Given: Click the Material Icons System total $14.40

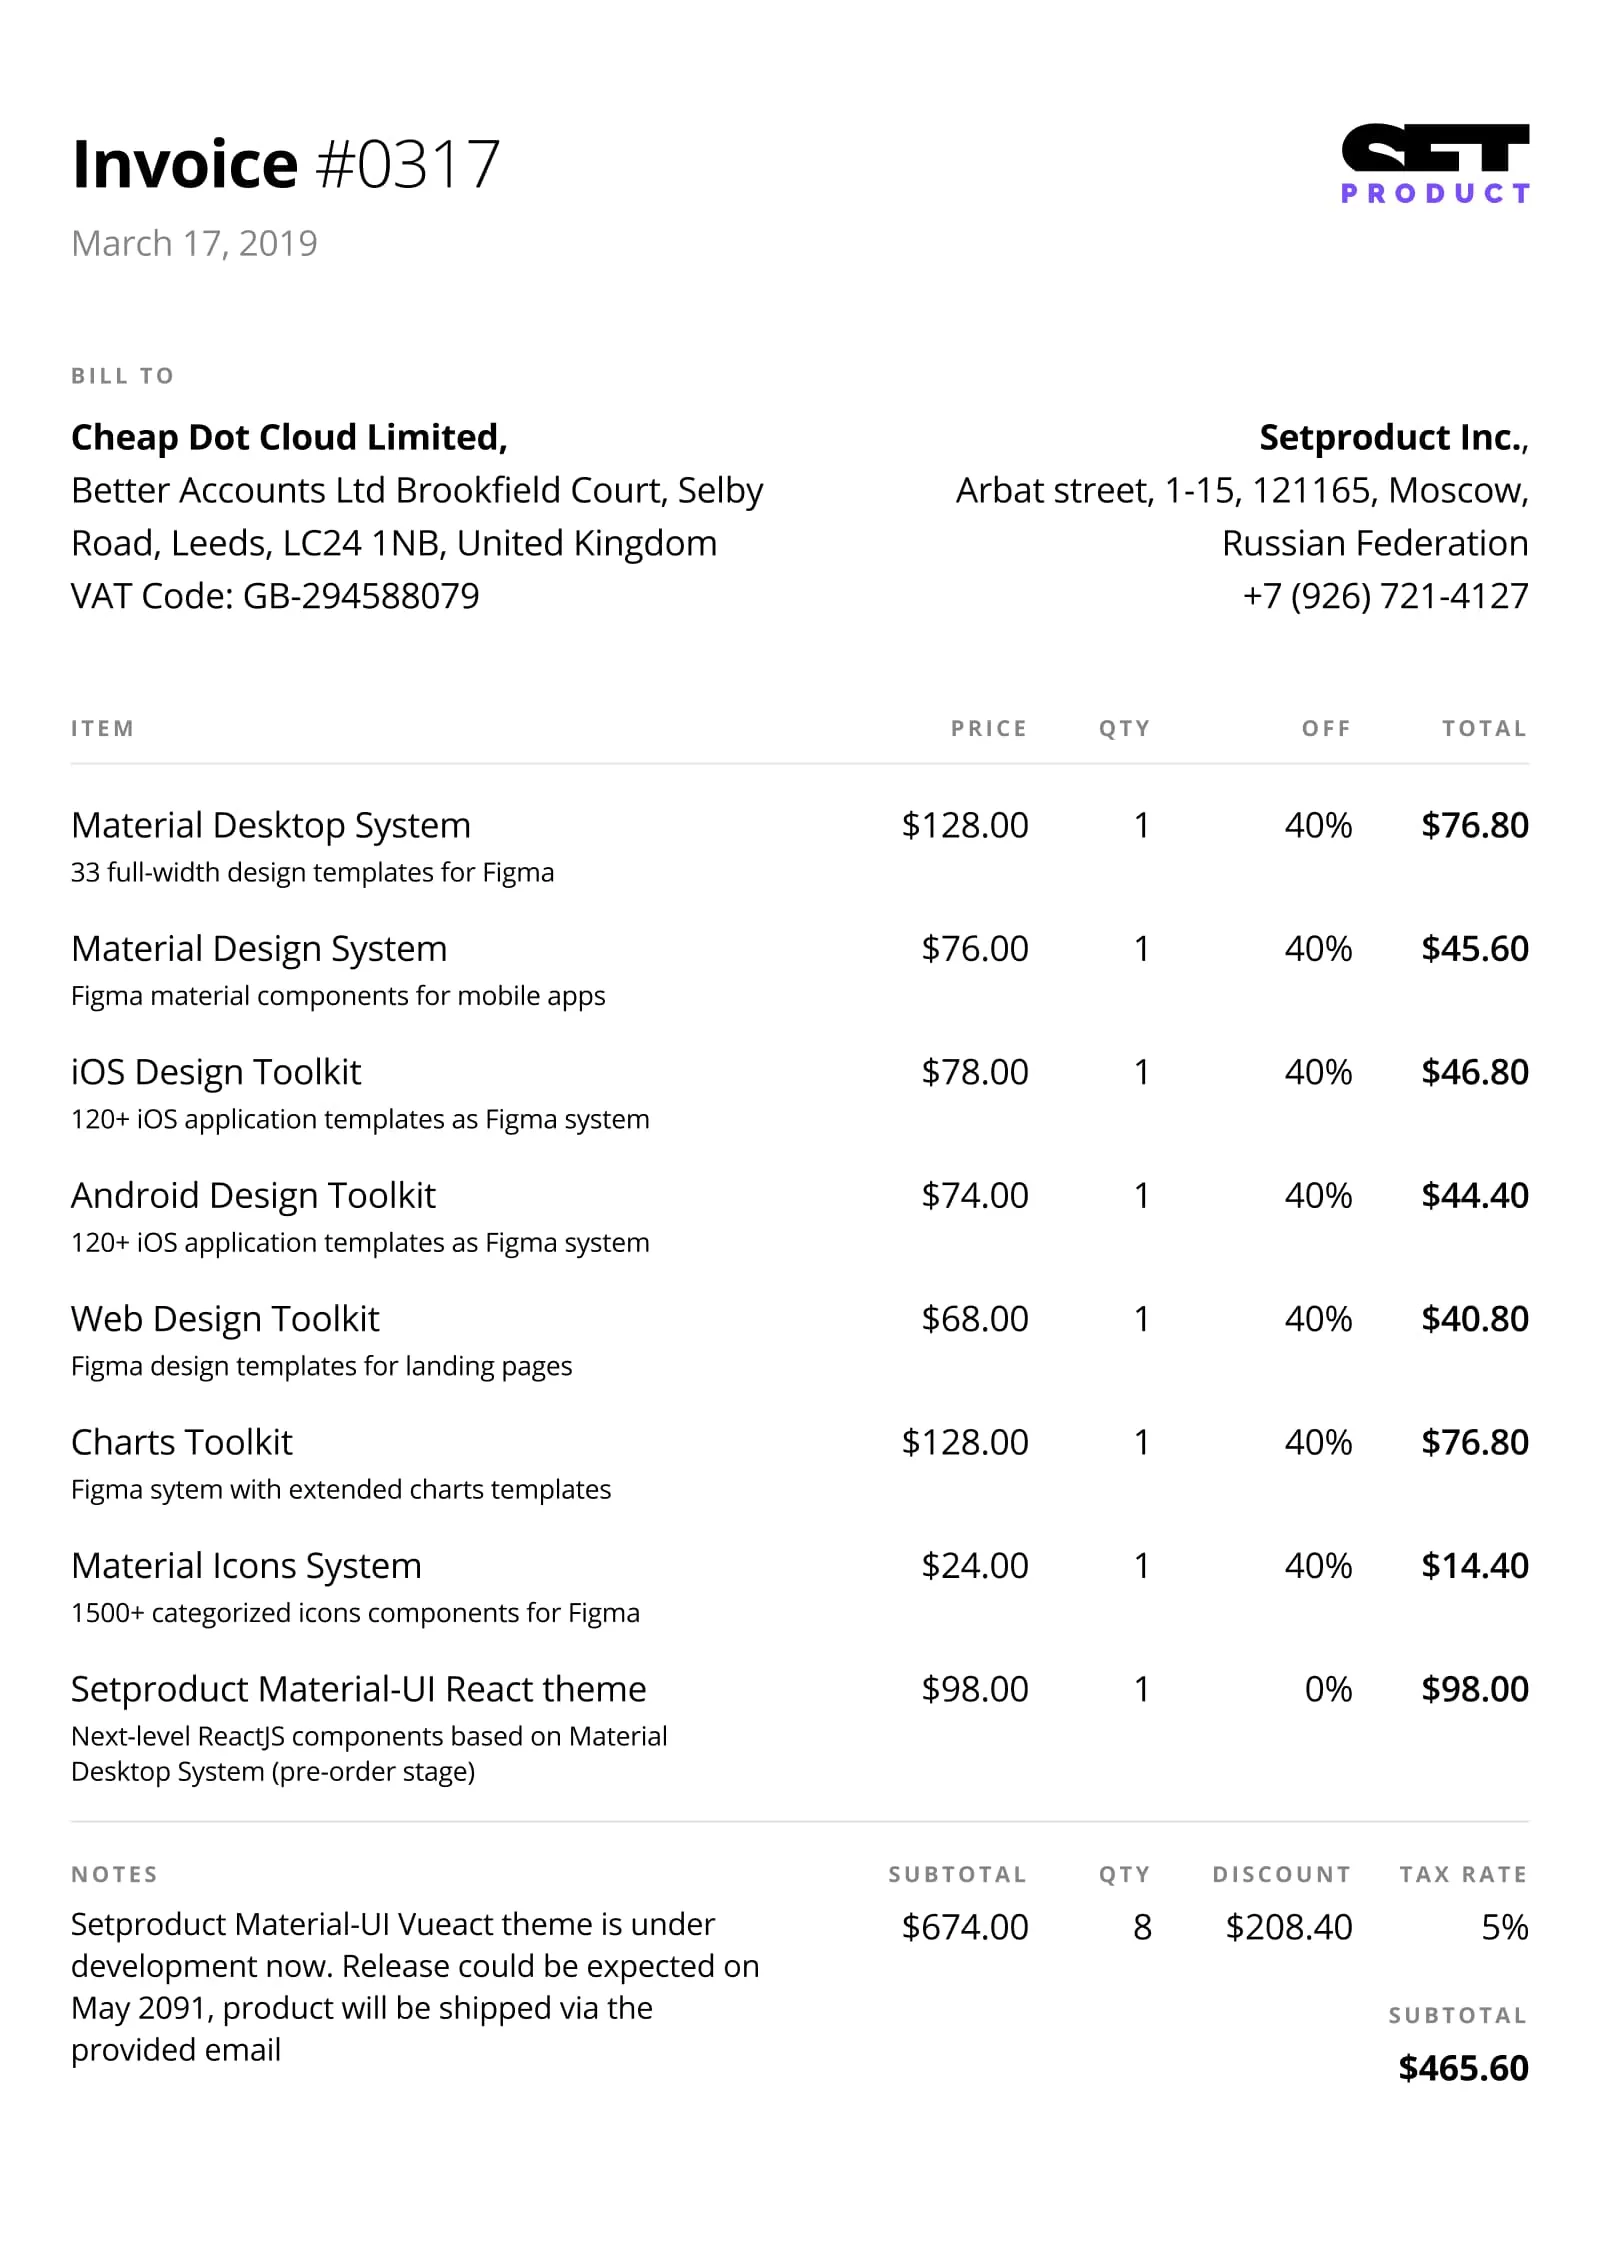Looking at the screenshot, I should pos(1474,1566).
